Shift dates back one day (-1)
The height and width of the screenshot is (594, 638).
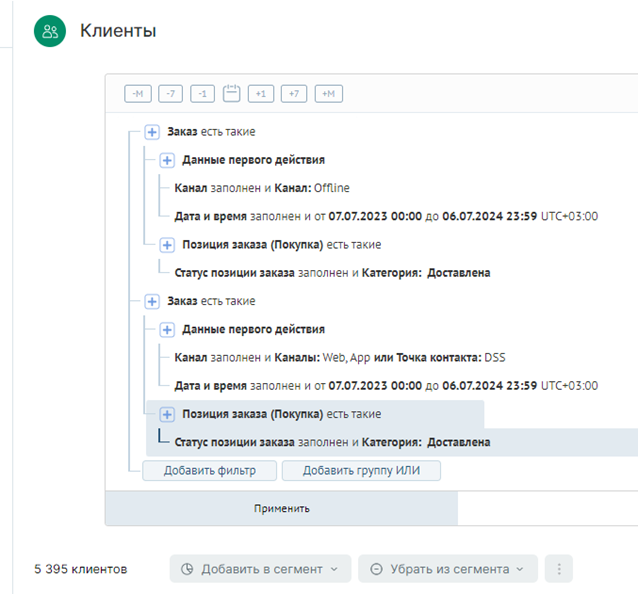click(x=203, y=93)
